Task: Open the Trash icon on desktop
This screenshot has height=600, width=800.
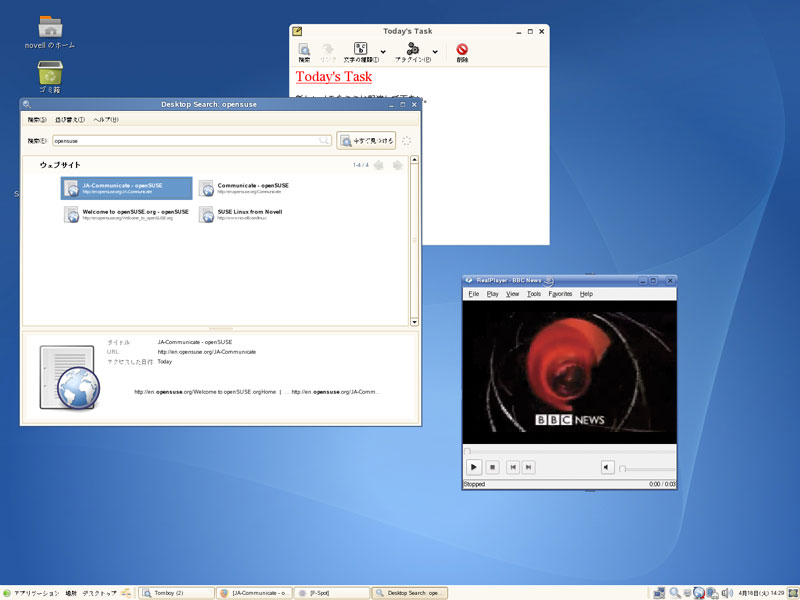Action: pos(50,75)
